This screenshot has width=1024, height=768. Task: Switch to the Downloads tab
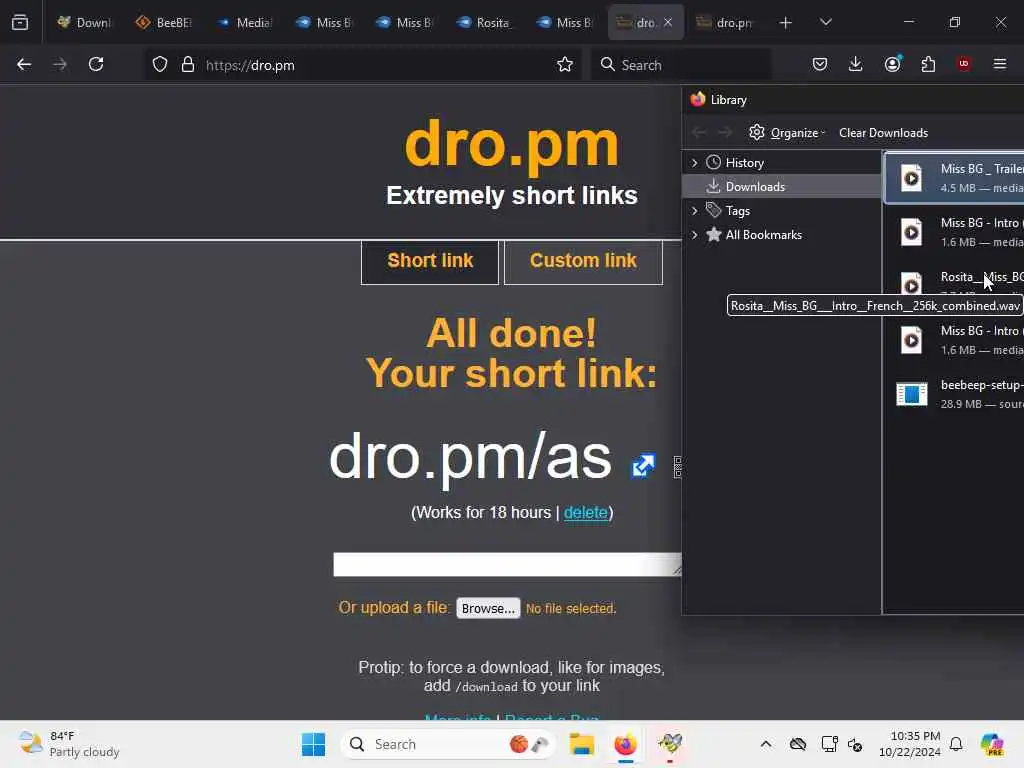[84, 23]
